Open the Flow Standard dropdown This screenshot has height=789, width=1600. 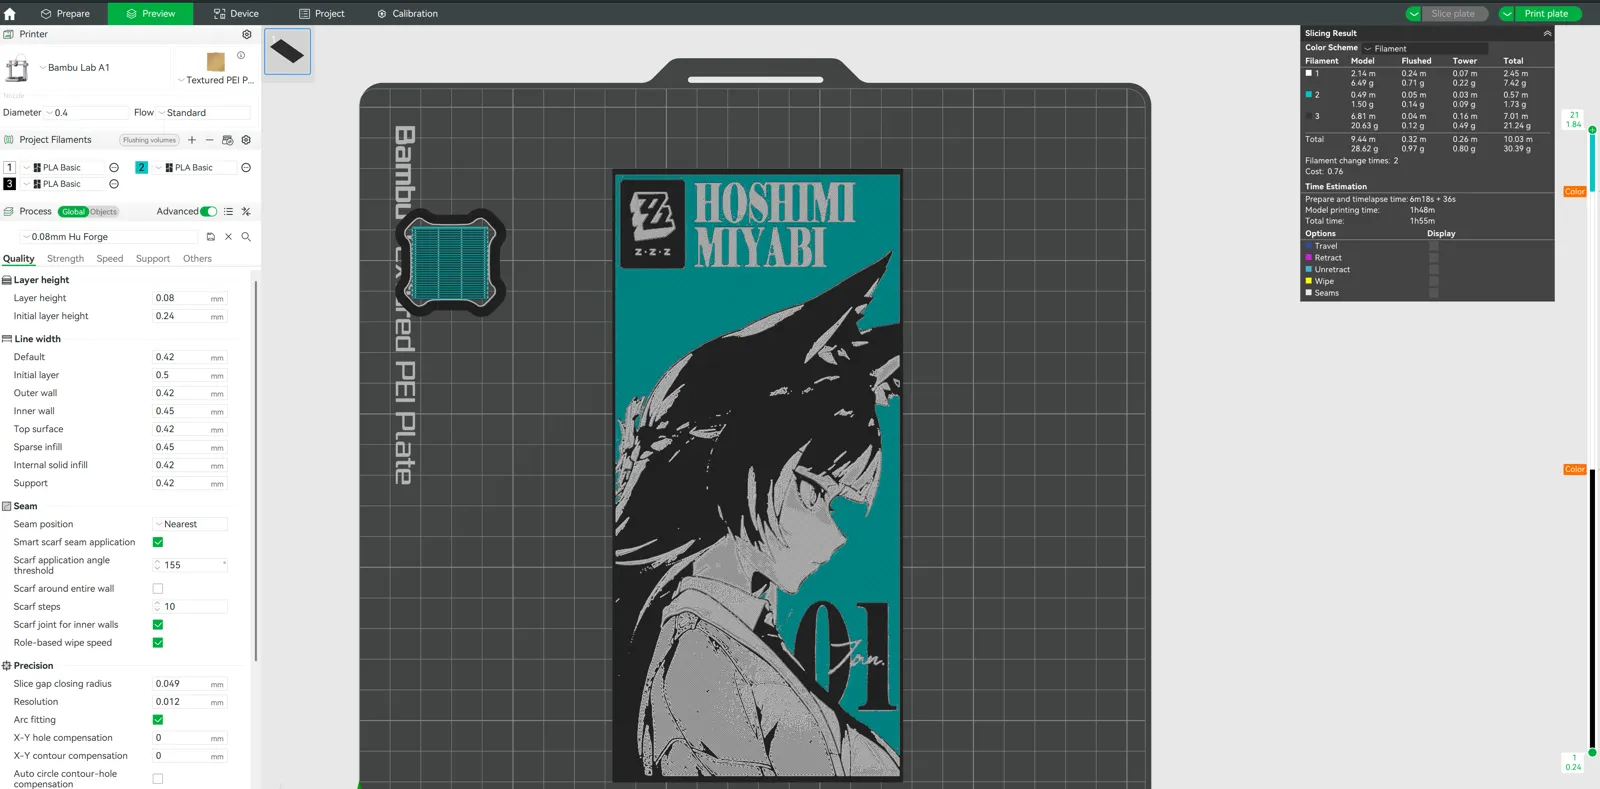(203, 113)
